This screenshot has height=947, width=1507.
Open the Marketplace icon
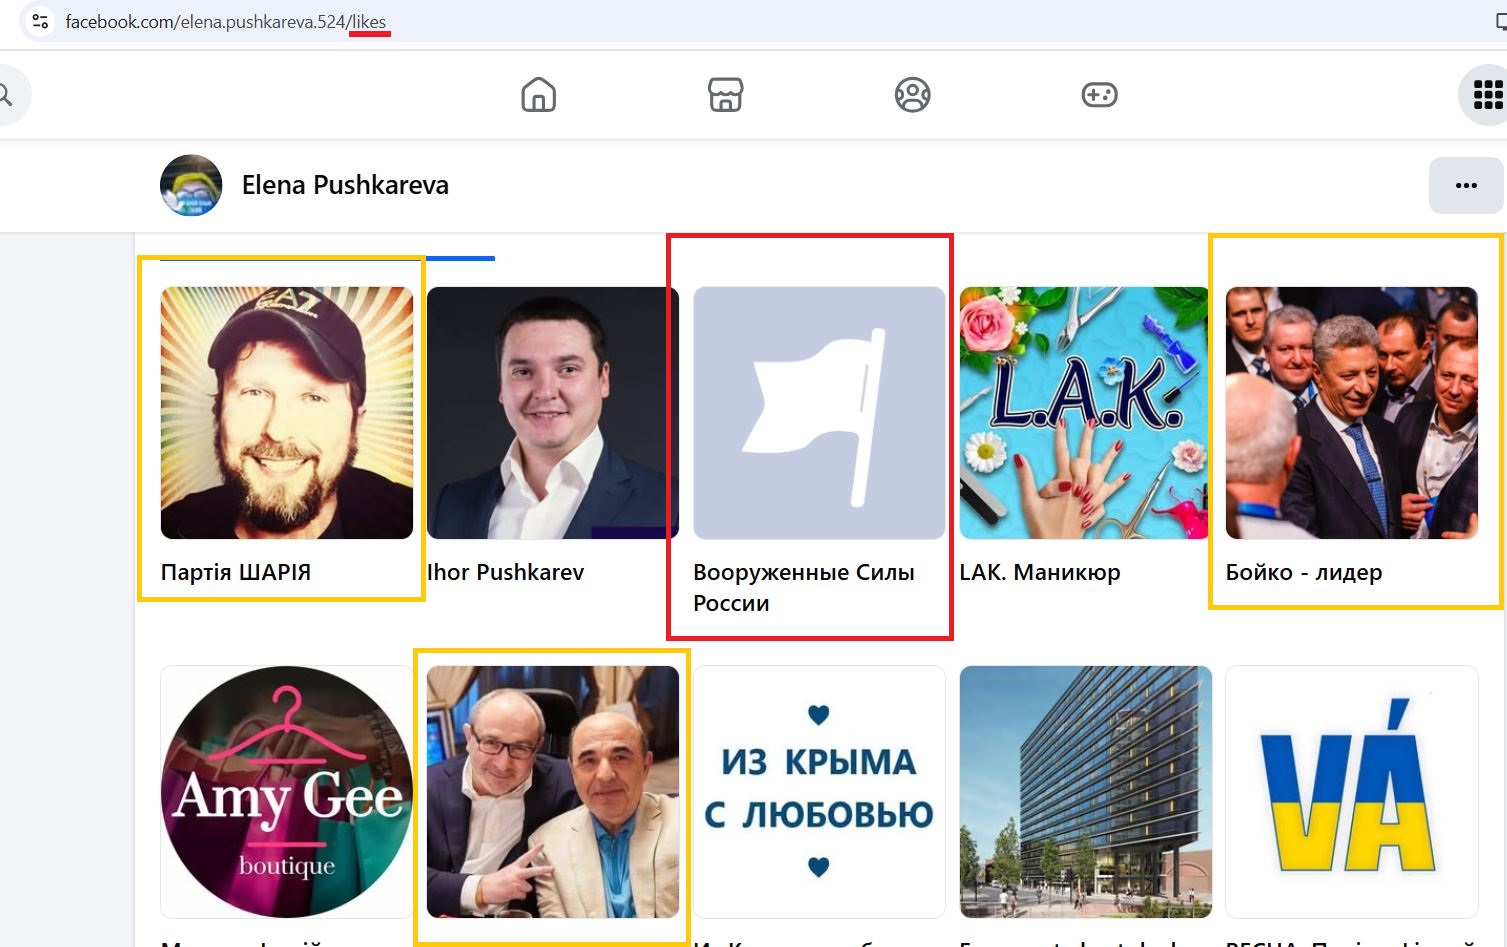tap(725, 95)
